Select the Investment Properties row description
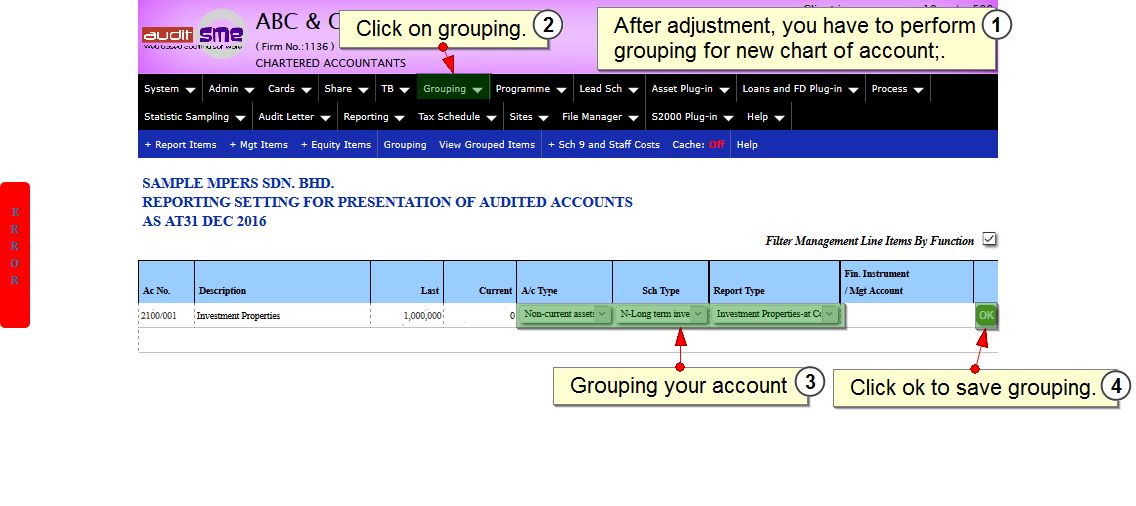The image size is (1136, 506). pyautogui.click(x=238, y=316)
